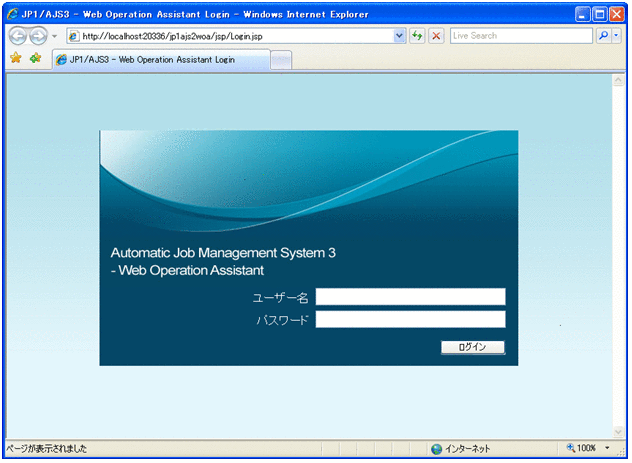Open the search provider options dropdown
This screenshot has width=632, height=463.
616,36
